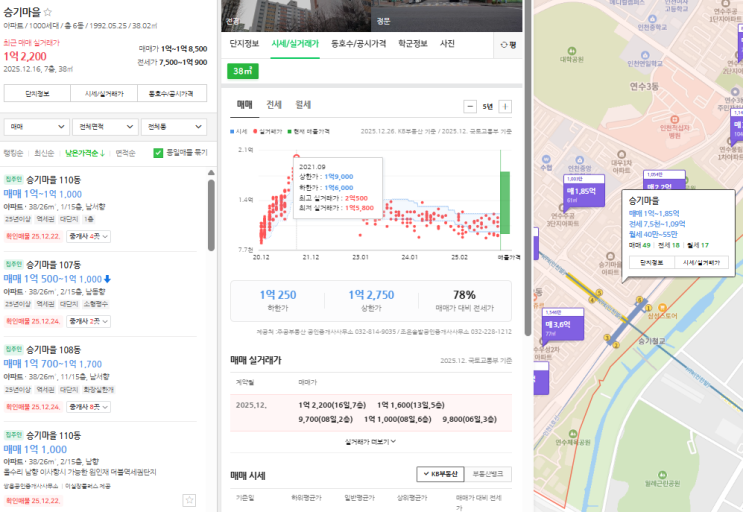The image size is (743, 512).
Task: Select the 매 1.85억 price marker
Action: pos(584,190)
